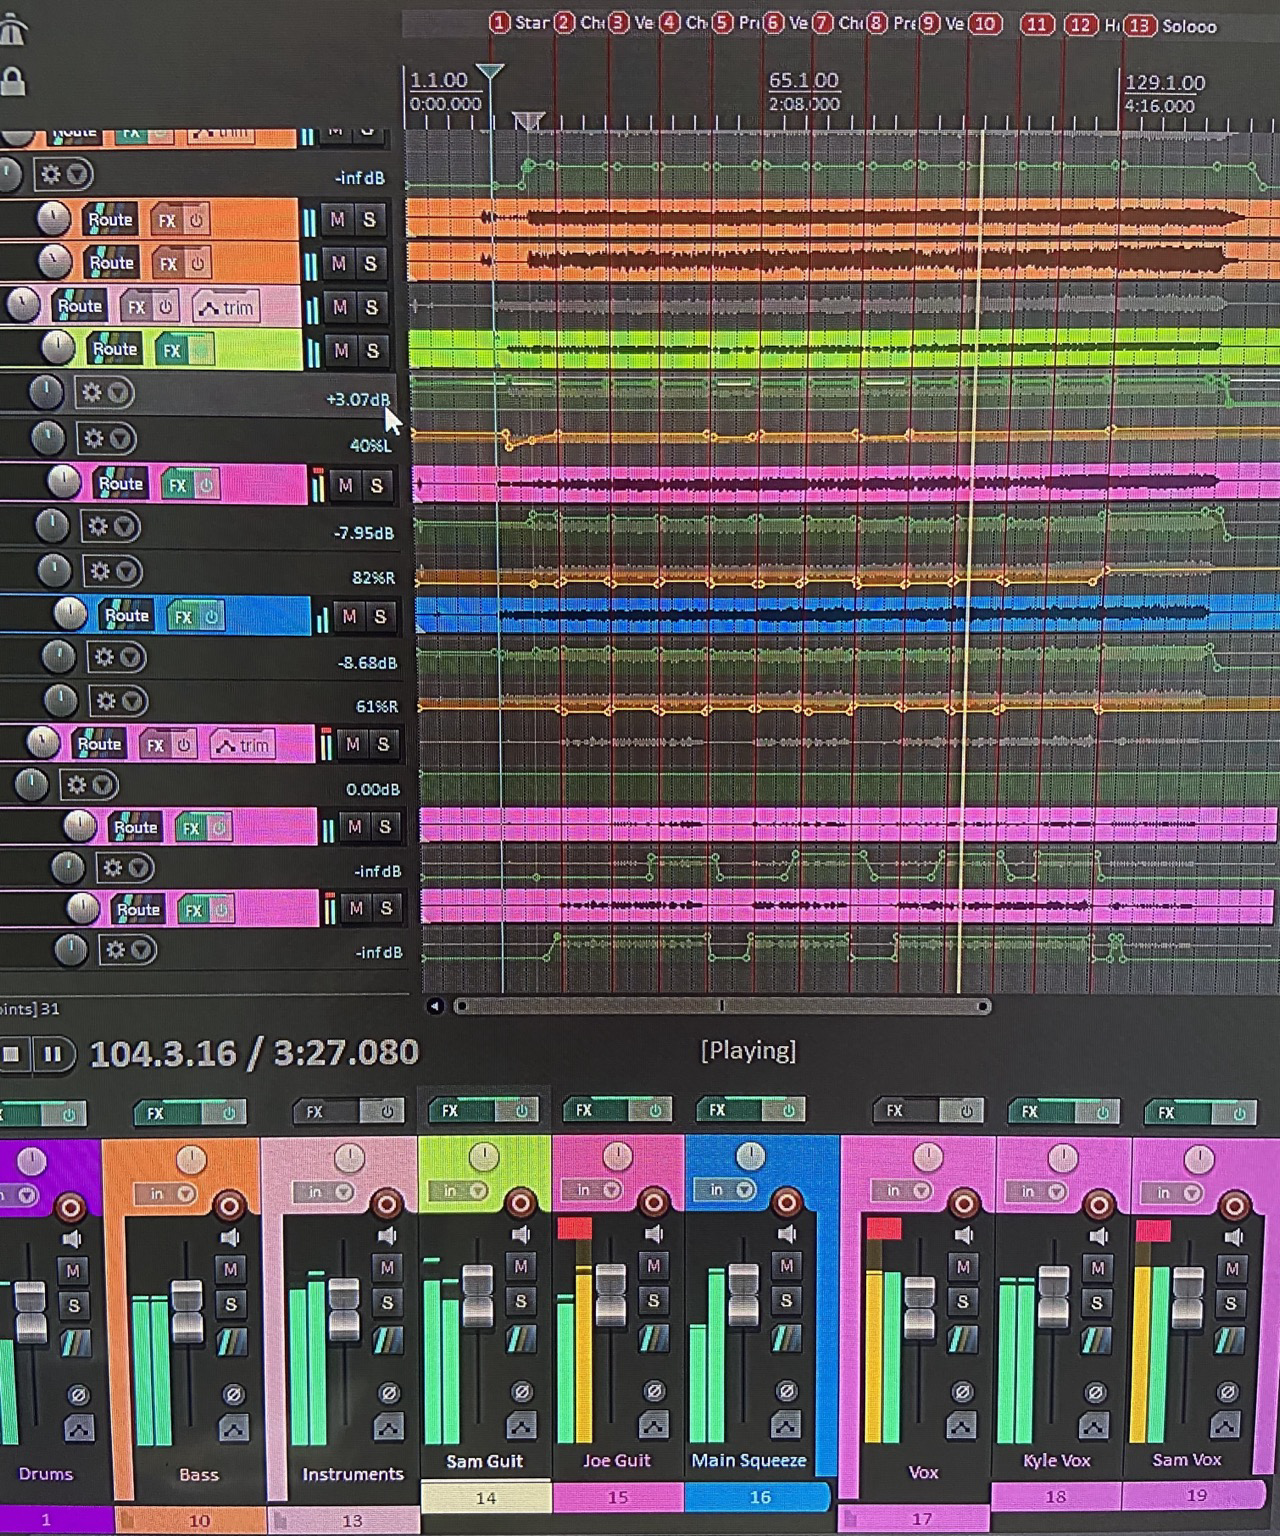The width and height of the screenshot is (1280, 1536).
Task: Click the Sam Vox volume fader handle
Action: coord(1188,1298)
